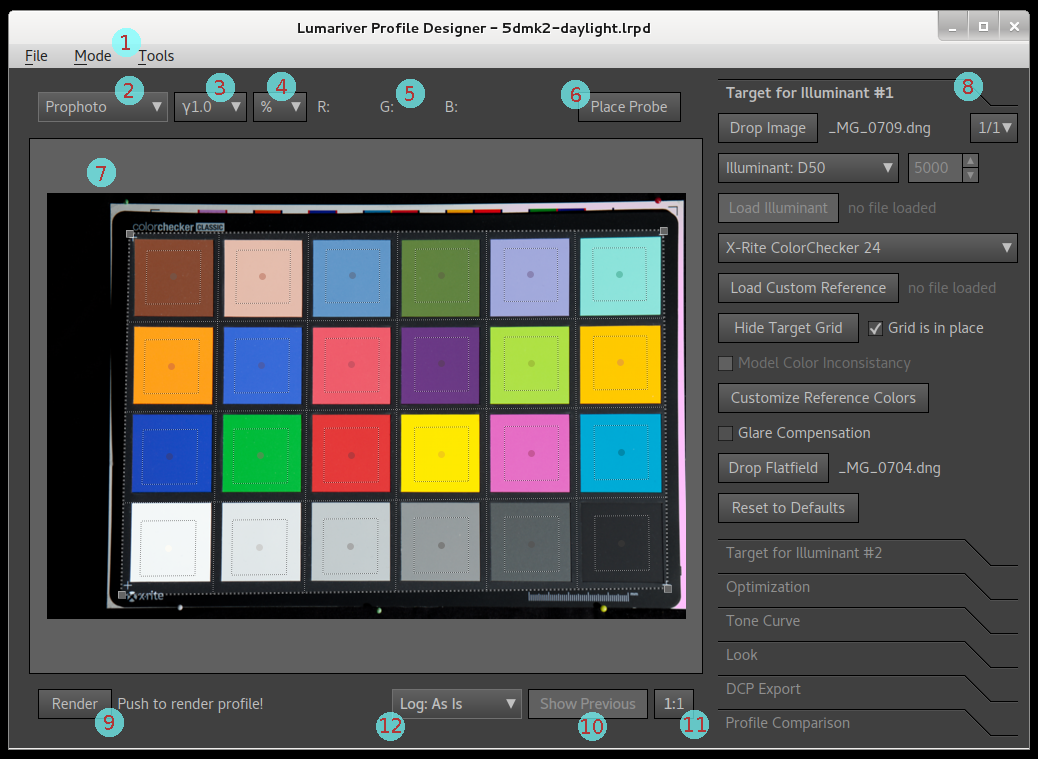Click the Place Probe button
The image size is (1038, 759).
coord(629,107)
